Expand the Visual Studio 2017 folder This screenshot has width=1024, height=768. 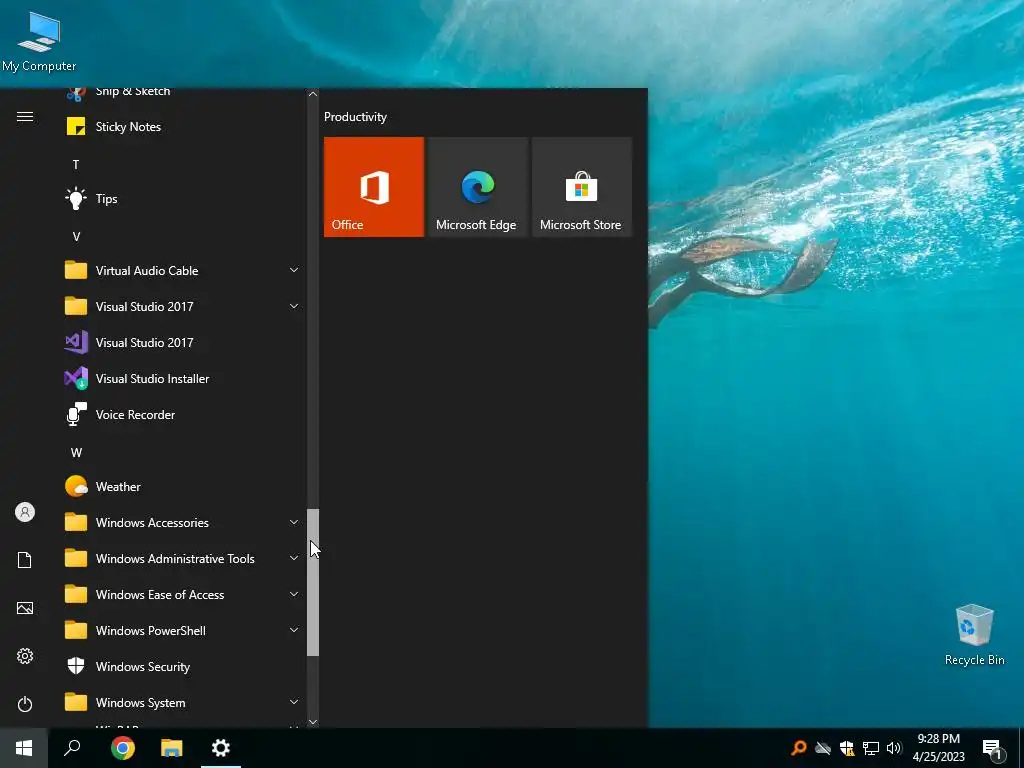point(182,306)
